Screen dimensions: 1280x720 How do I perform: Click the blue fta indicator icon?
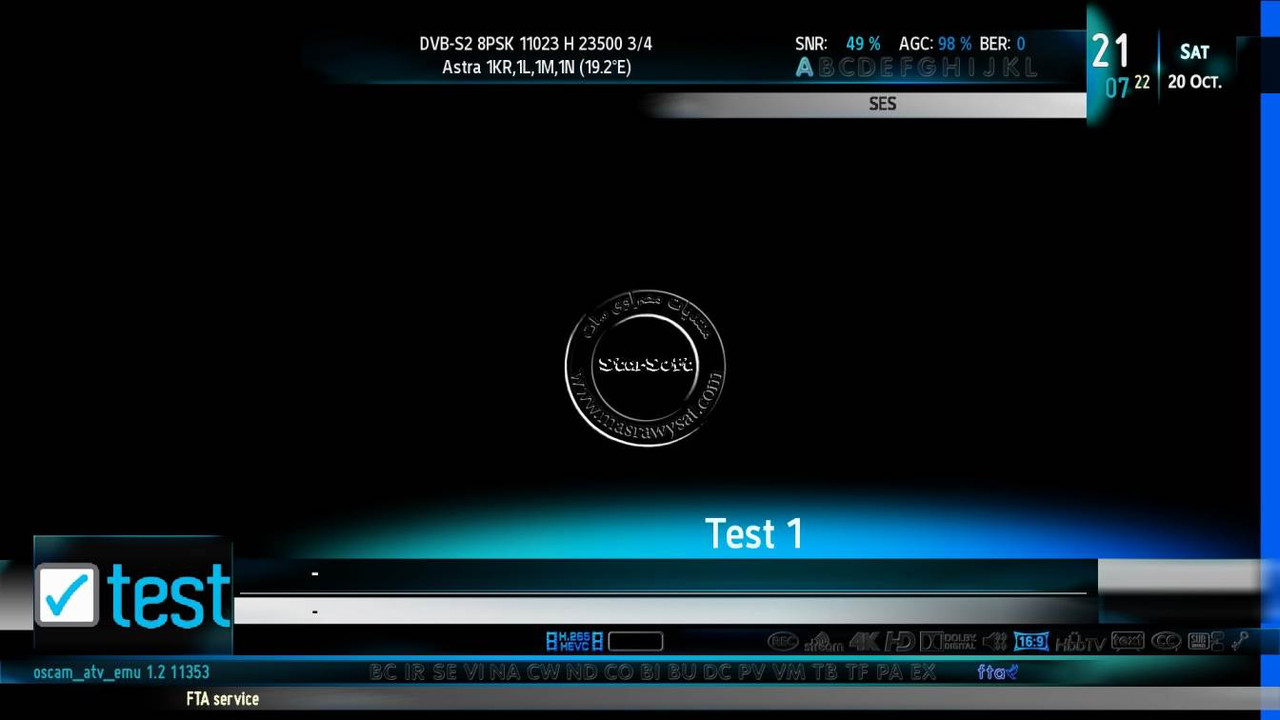tap(997, 672)
